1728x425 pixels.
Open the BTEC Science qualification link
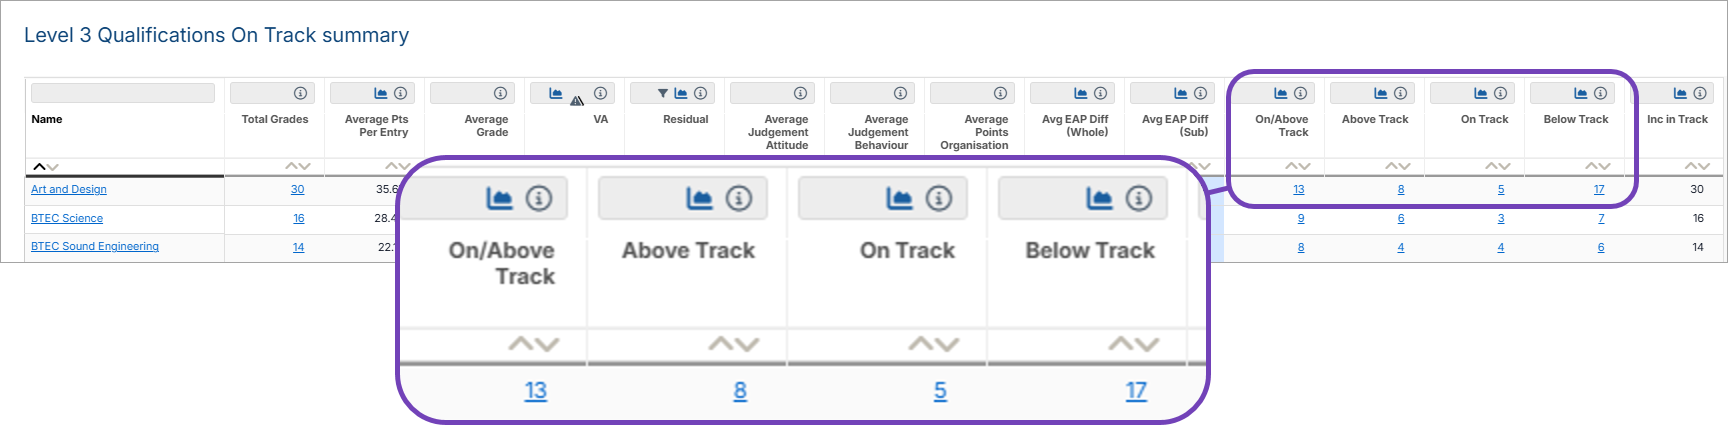66,218
